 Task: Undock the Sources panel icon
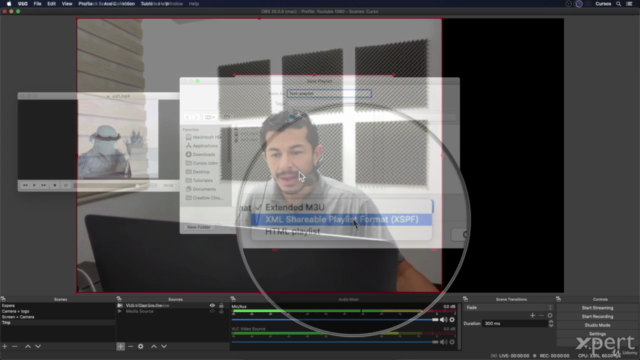(119, 299)
